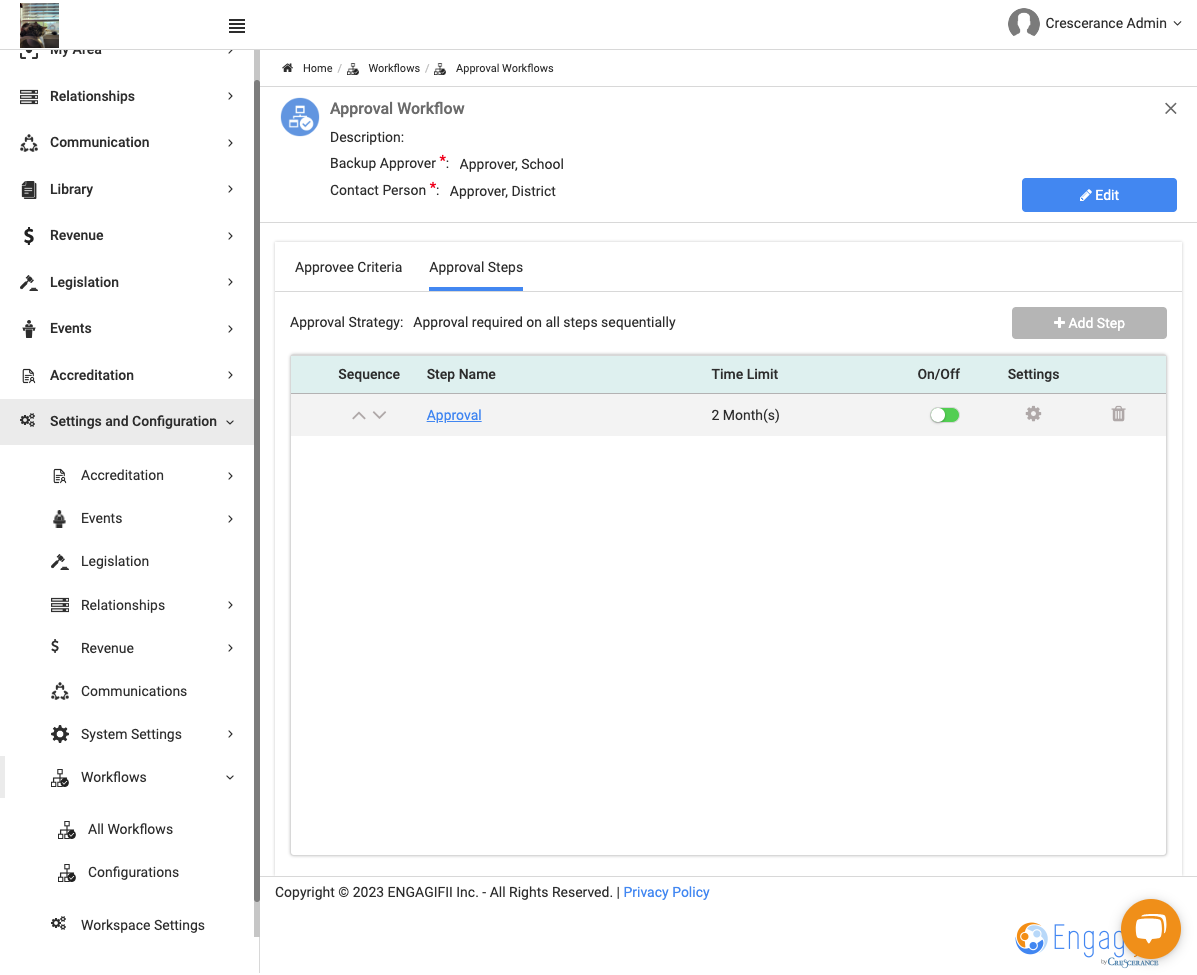Image resolution: width=1197 pixels, height=975 pixels.
Task: Click the System Settings gear icon
Action: [x=60, y=734]
